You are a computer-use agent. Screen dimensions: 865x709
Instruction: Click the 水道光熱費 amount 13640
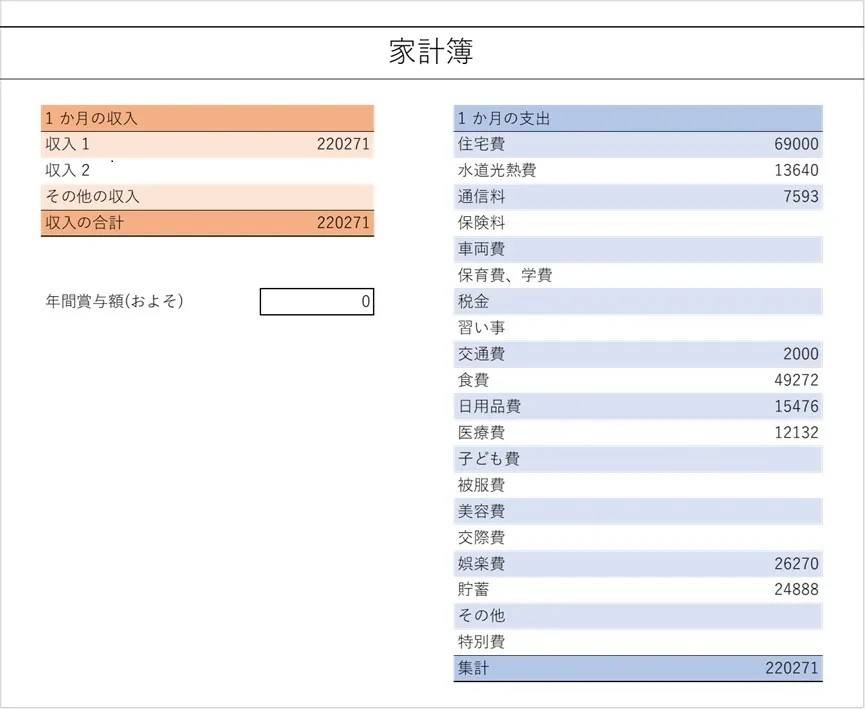click(796, 170)
